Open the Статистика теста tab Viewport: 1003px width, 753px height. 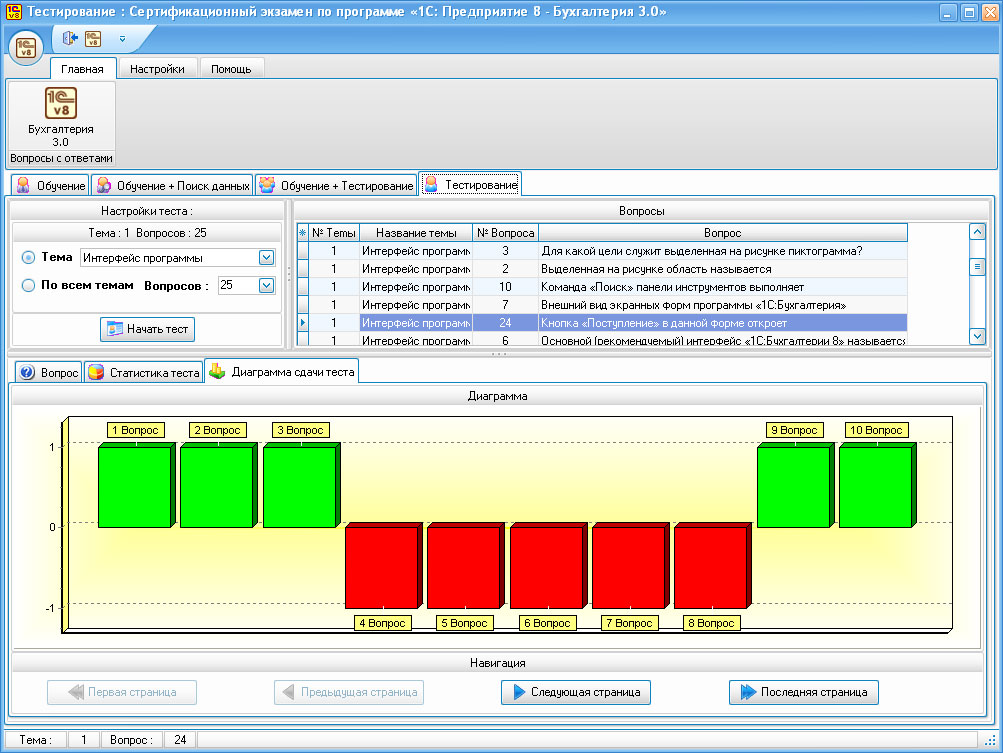144,373
